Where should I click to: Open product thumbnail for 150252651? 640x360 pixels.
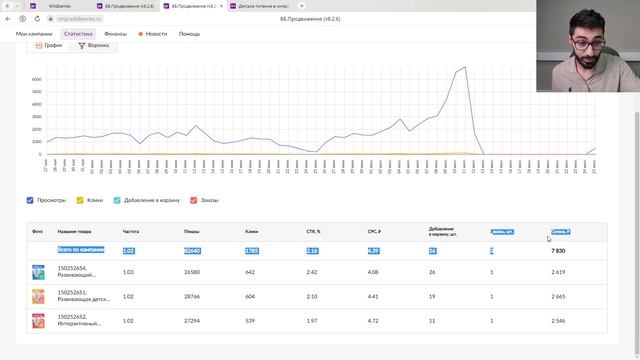point(38,297)
